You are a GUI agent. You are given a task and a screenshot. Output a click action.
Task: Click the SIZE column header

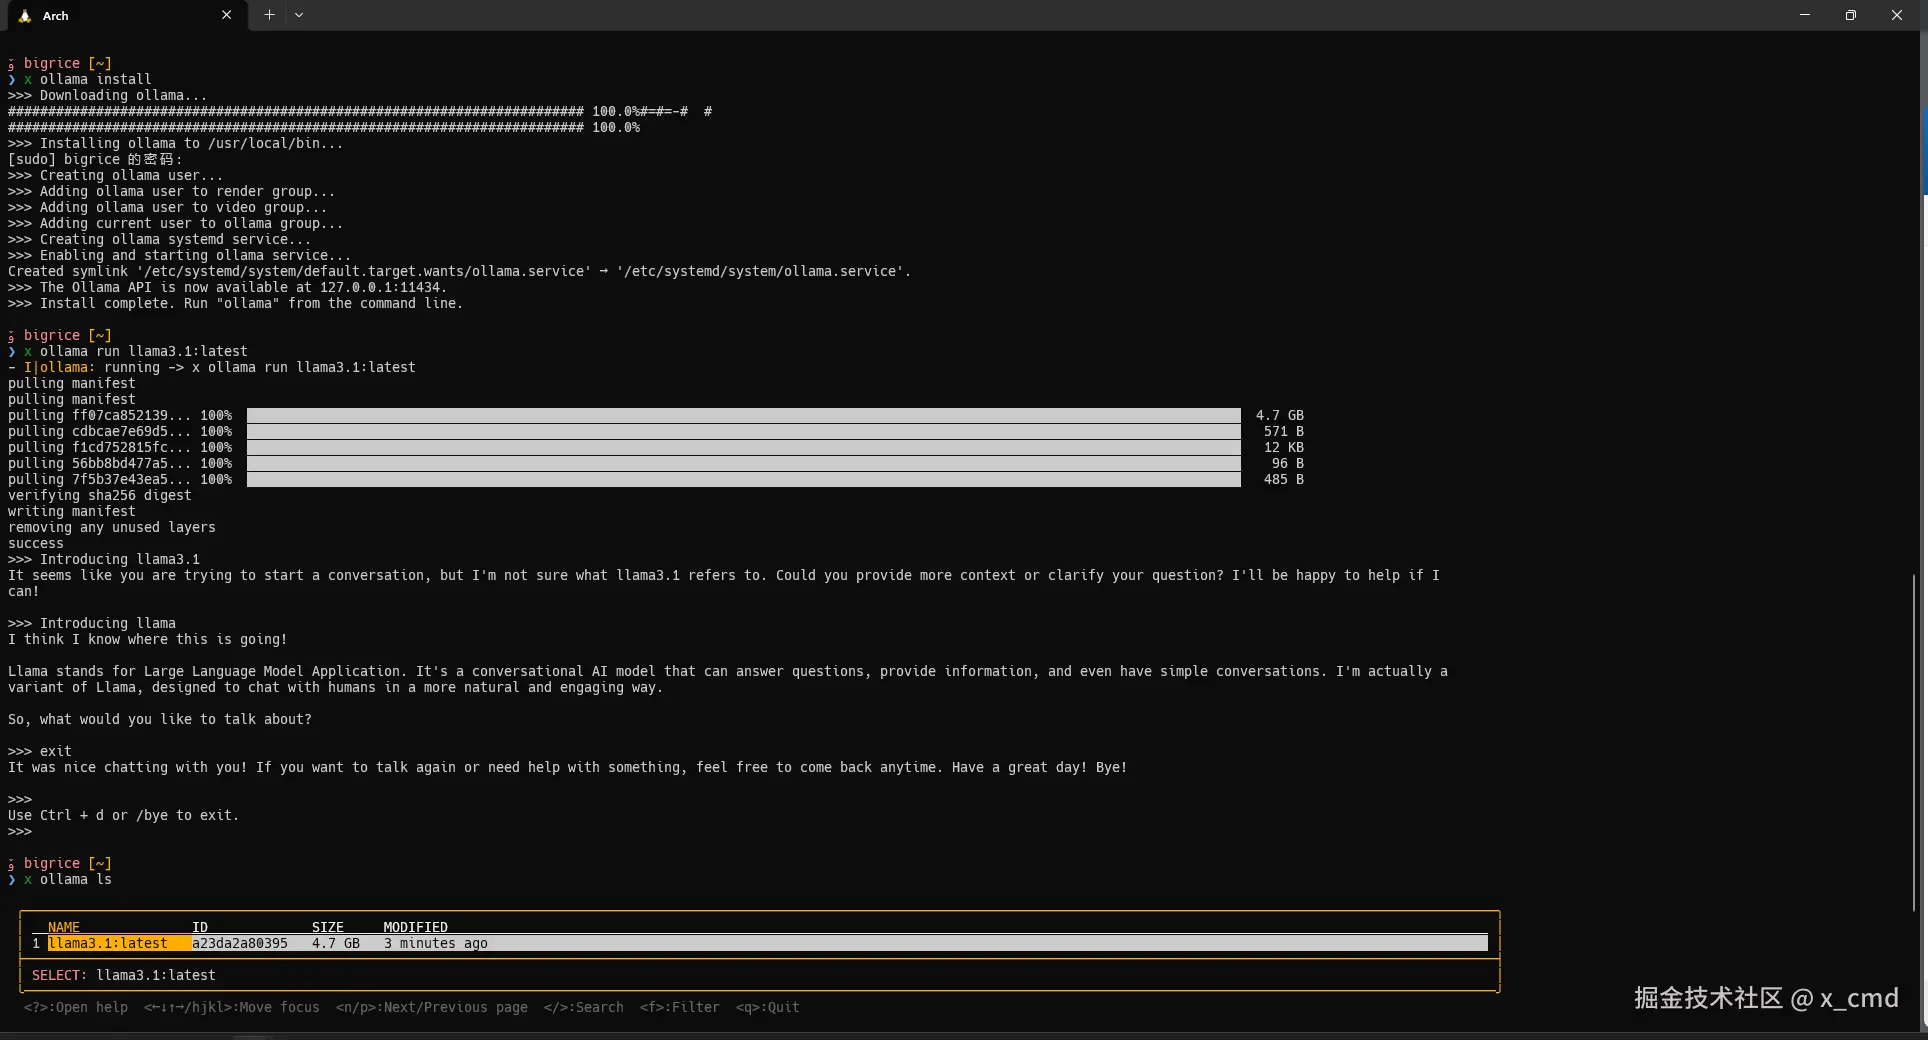[x=328, y=927]
